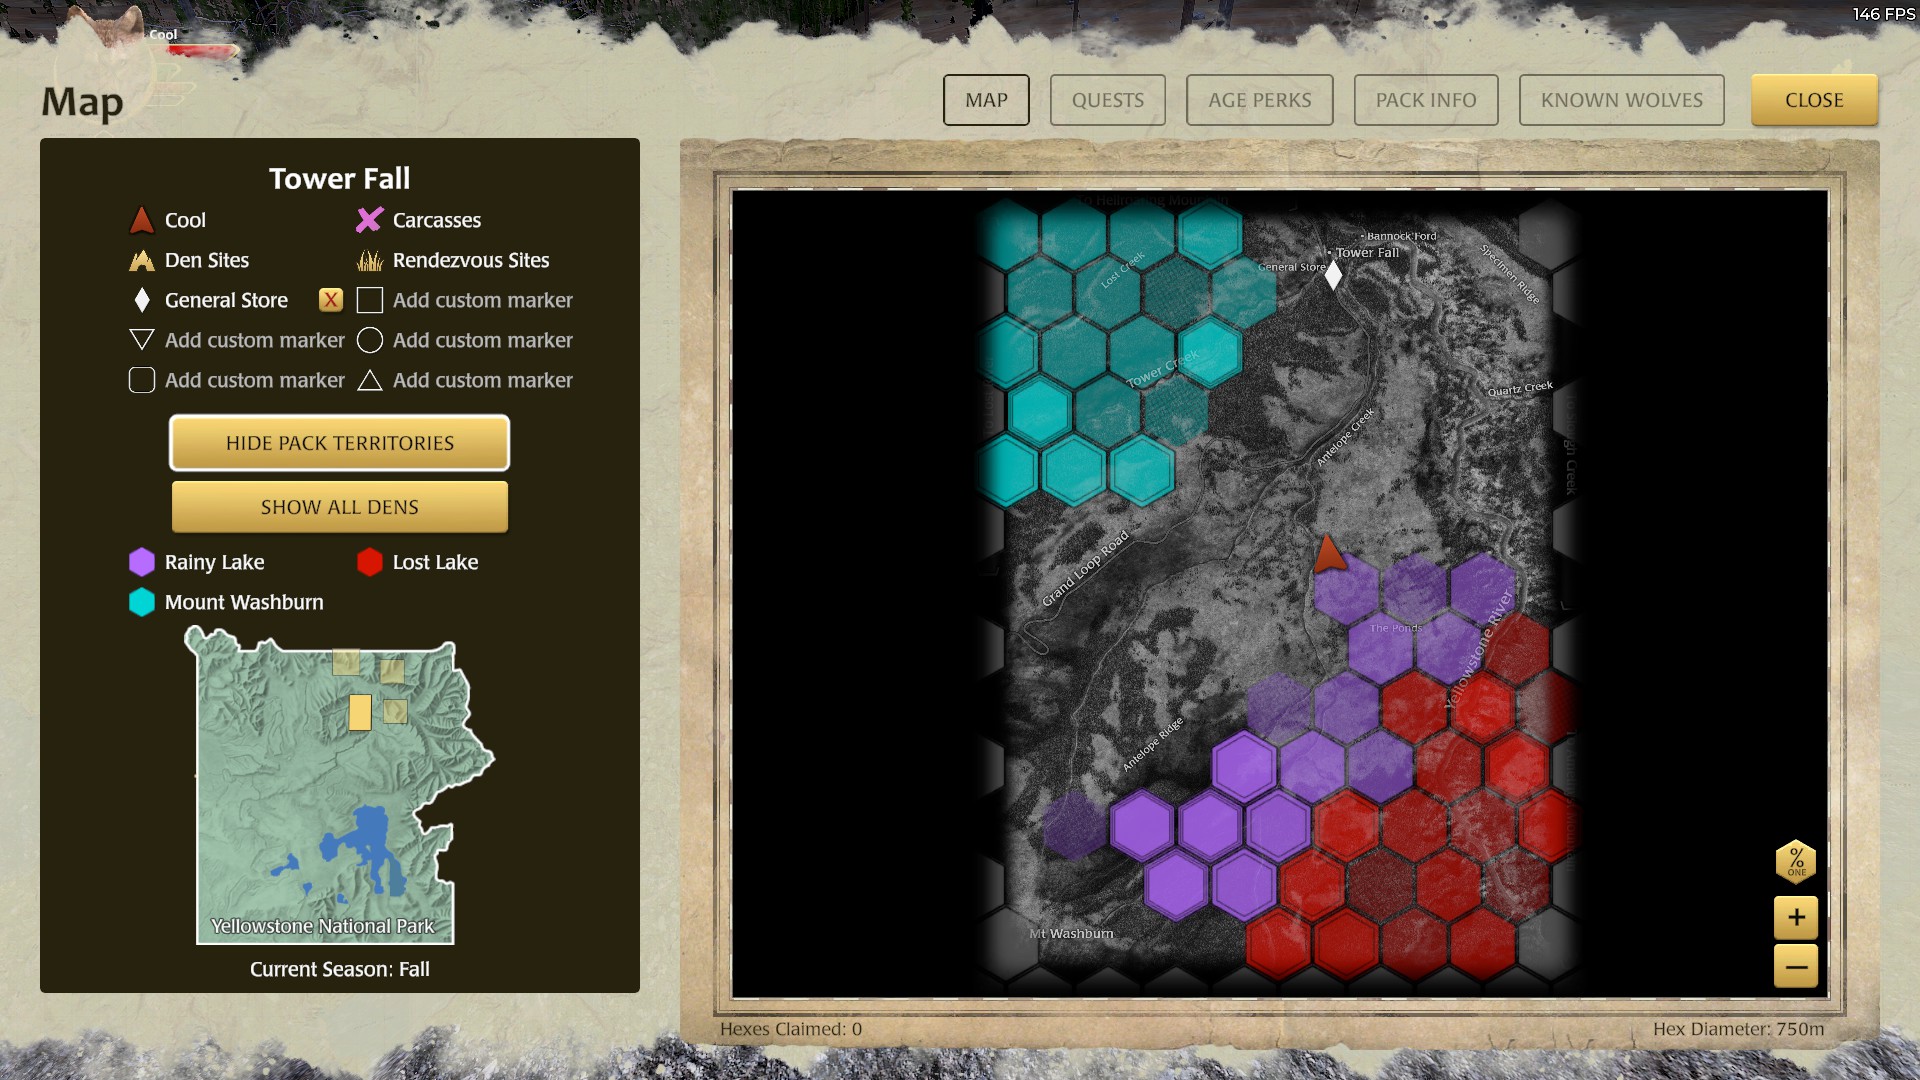Click the red health bar under Cool
Viewport: 1920px width, 1080px height.
[204, 49]
